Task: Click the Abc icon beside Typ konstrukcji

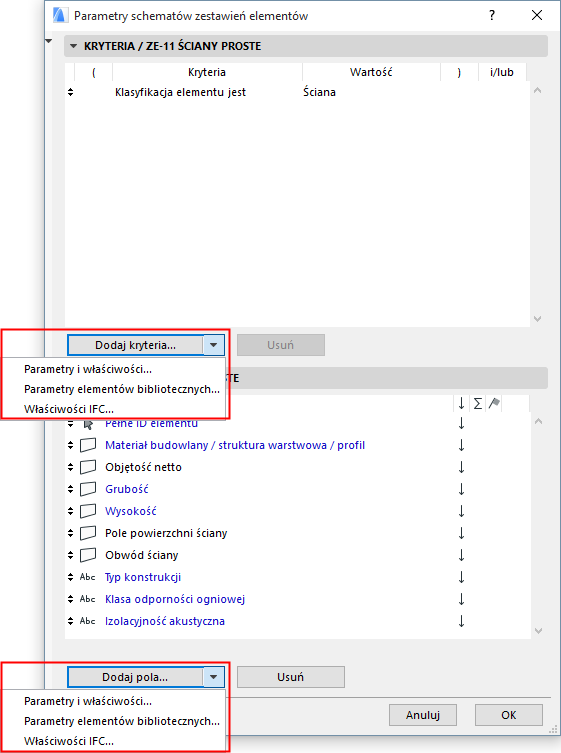Action: (87, 577)
